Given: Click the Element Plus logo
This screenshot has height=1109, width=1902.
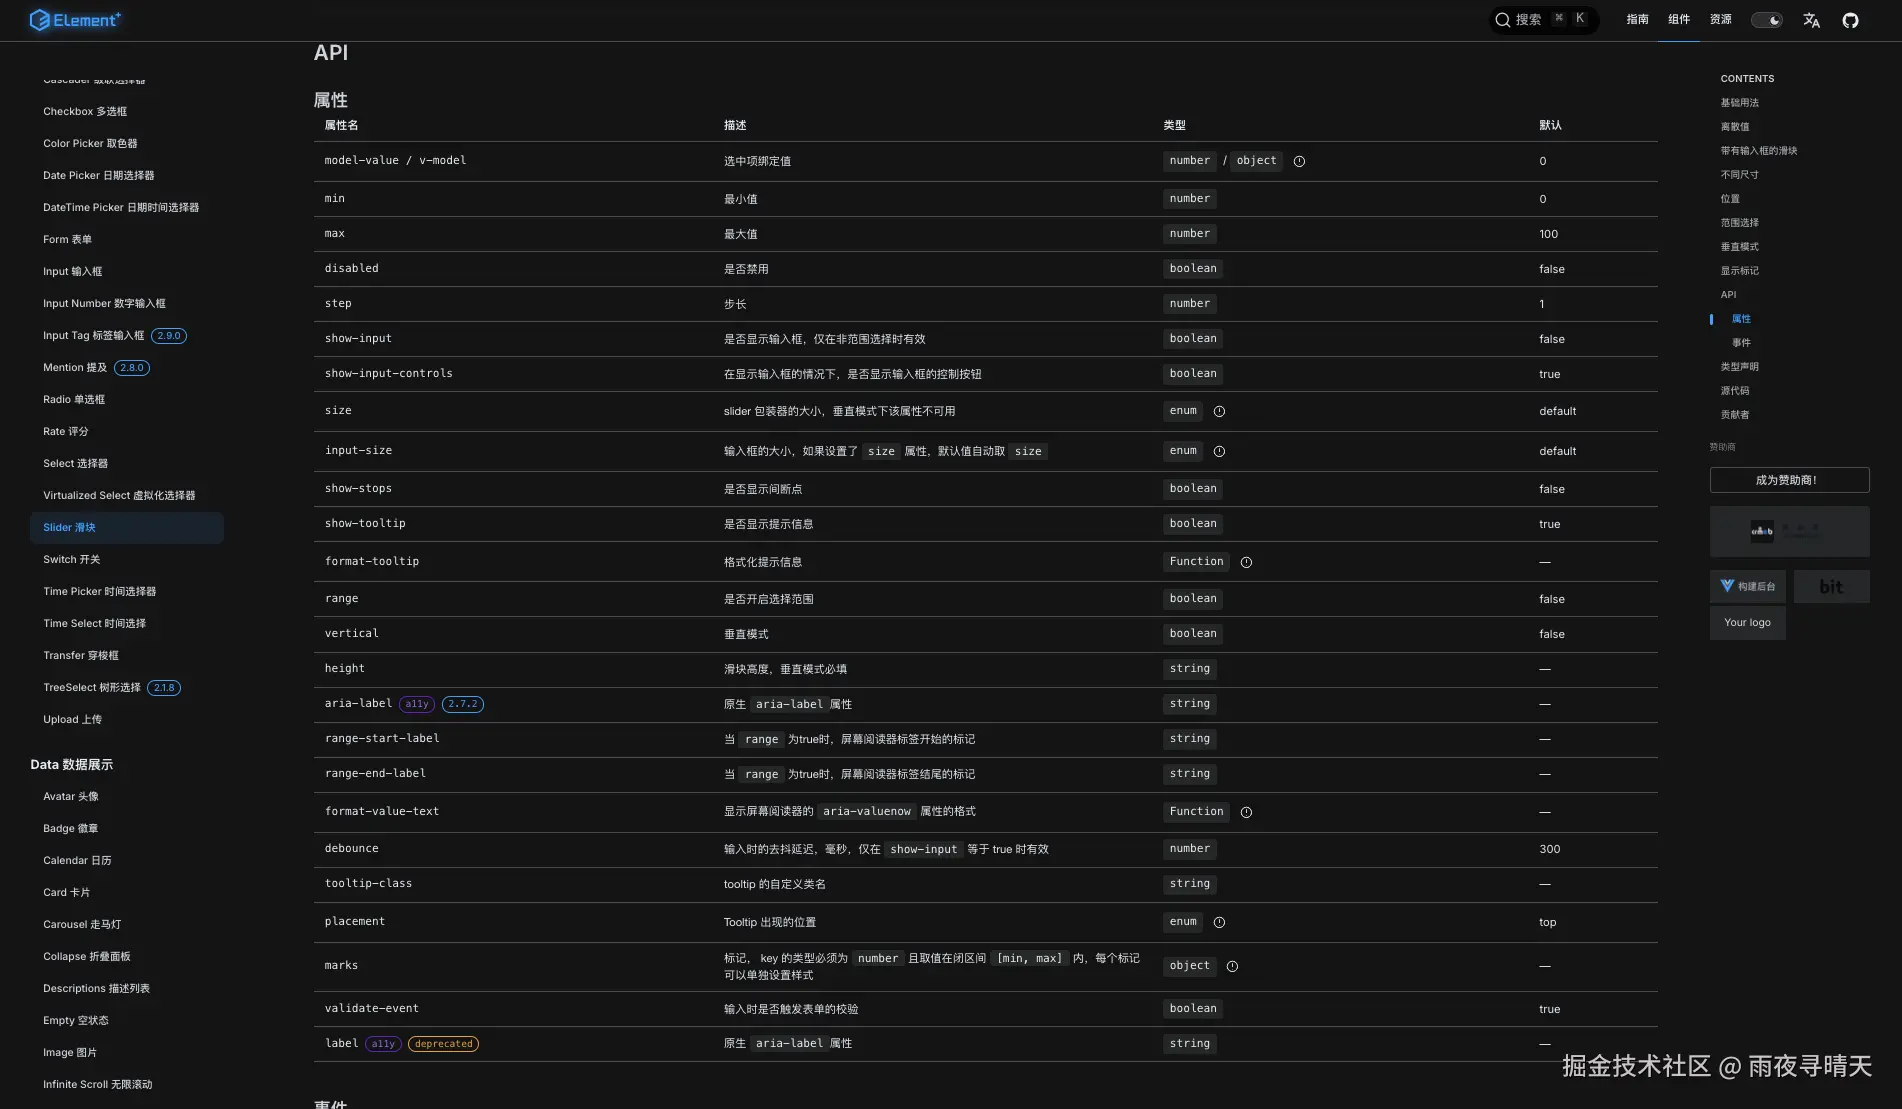Looking at the screenshot, I should pyautogui.click(x=75, y=20).
